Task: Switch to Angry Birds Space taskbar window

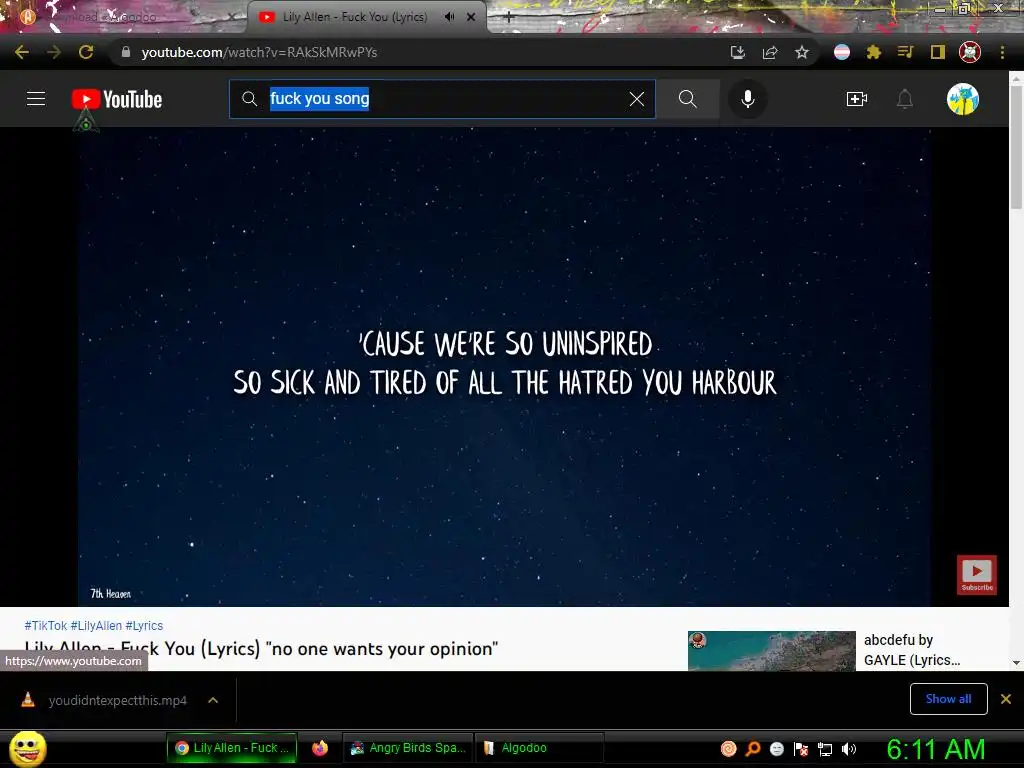Action: [408, 748]
